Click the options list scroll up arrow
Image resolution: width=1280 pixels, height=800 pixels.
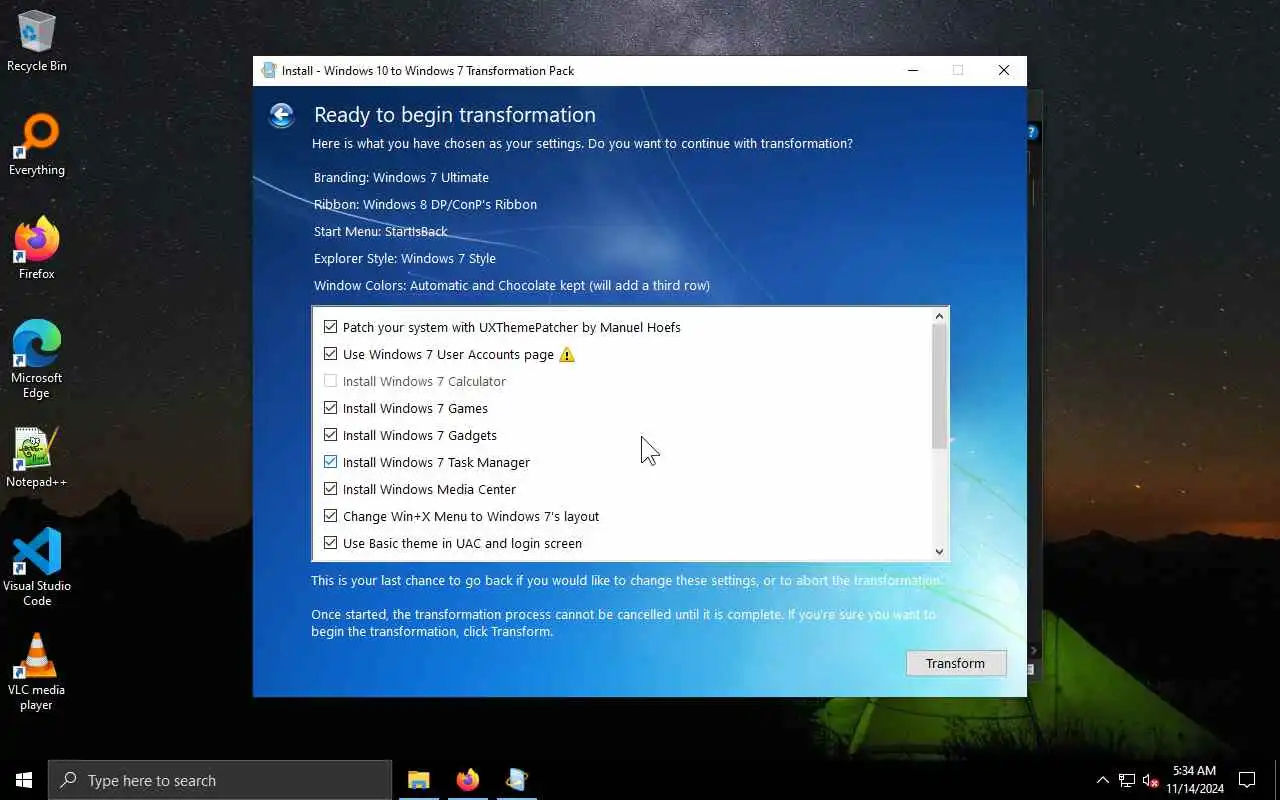pyautogui.click(x=939, y=316)
